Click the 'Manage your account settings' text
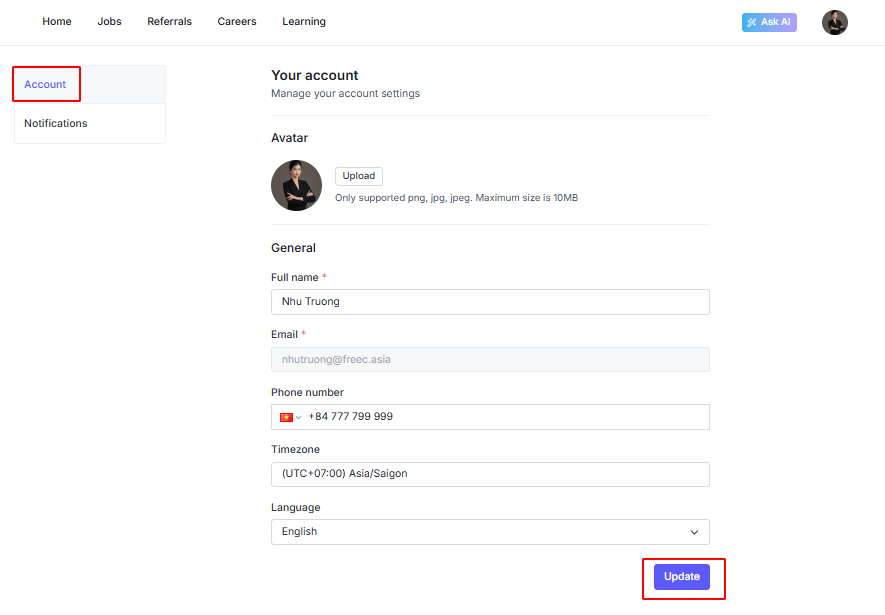 click(x=345, y=93)
